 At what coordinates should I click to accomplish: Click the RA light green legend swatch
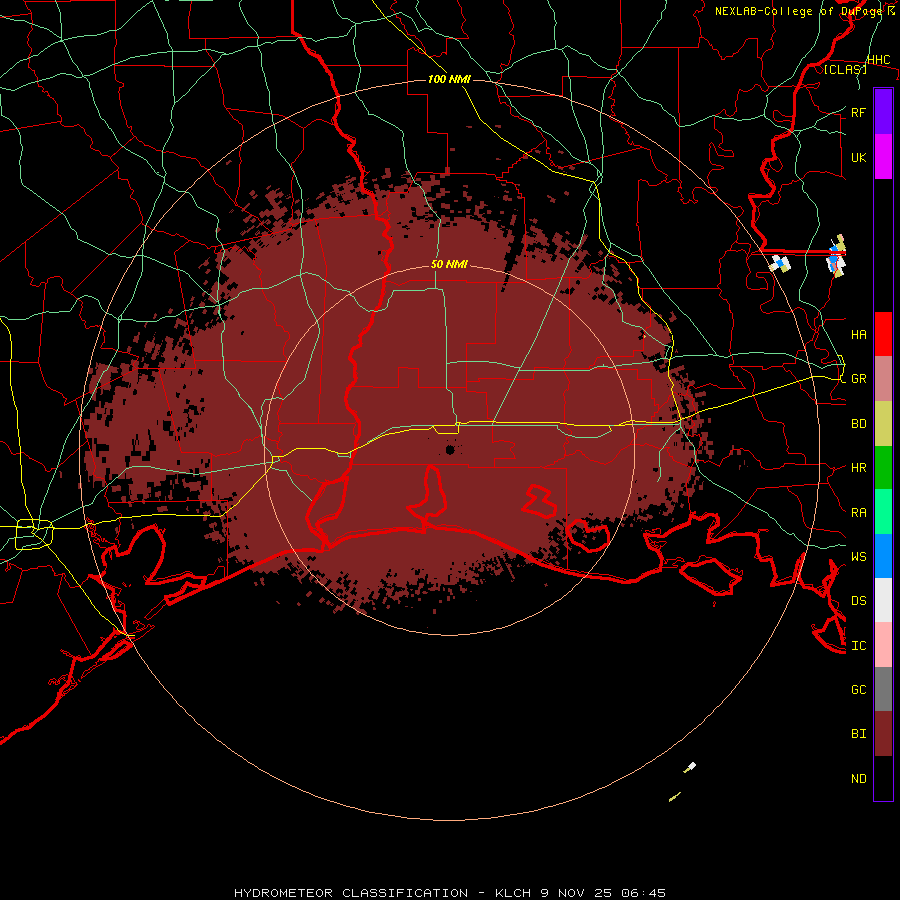[x=883, y=512]
